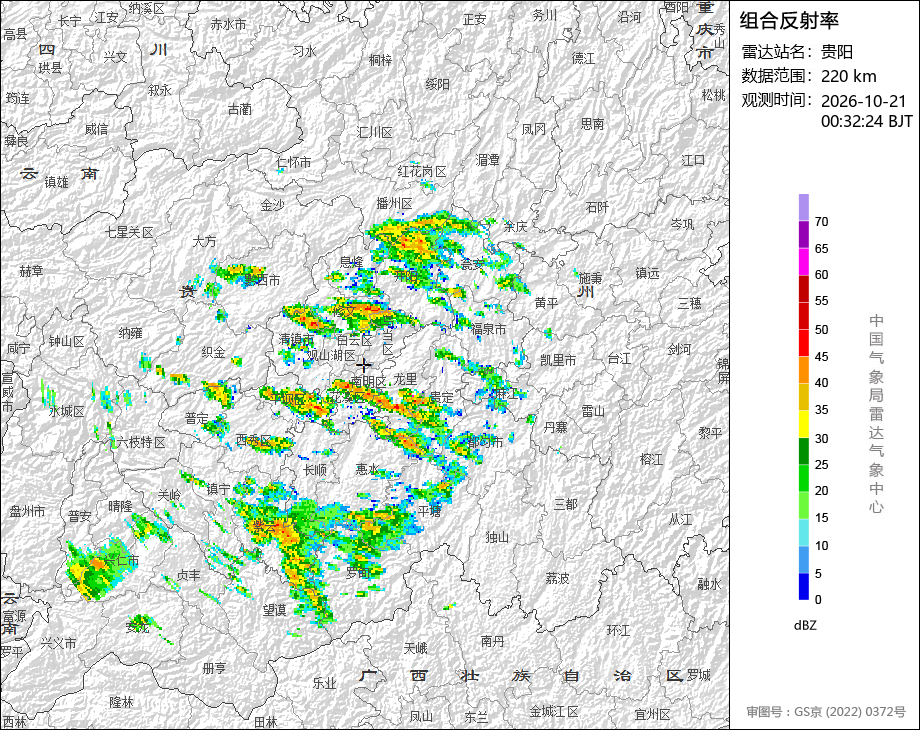Click the legend scale value "70"
This screenshot has width=920, height=730.
click(x=821, y=222)
